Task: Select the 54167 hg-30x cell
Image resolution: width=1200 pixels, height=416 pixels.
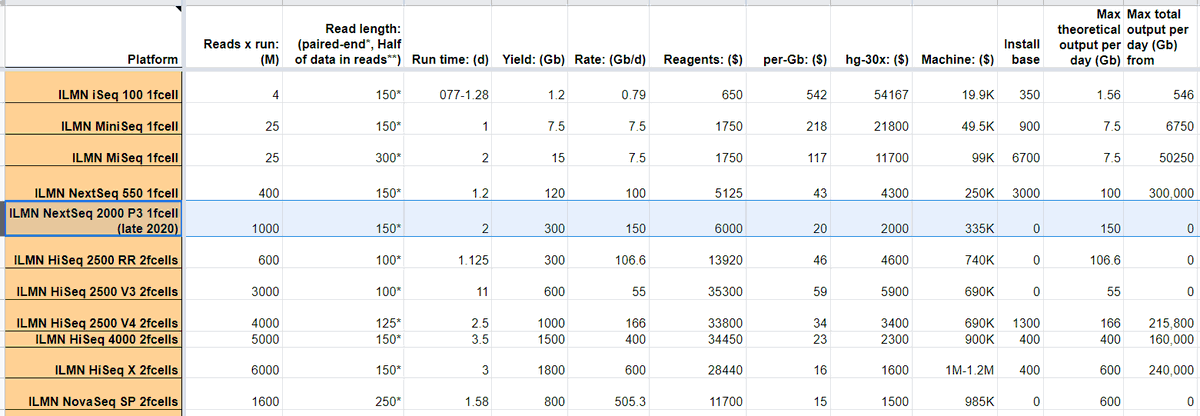Action: (872, 88)
